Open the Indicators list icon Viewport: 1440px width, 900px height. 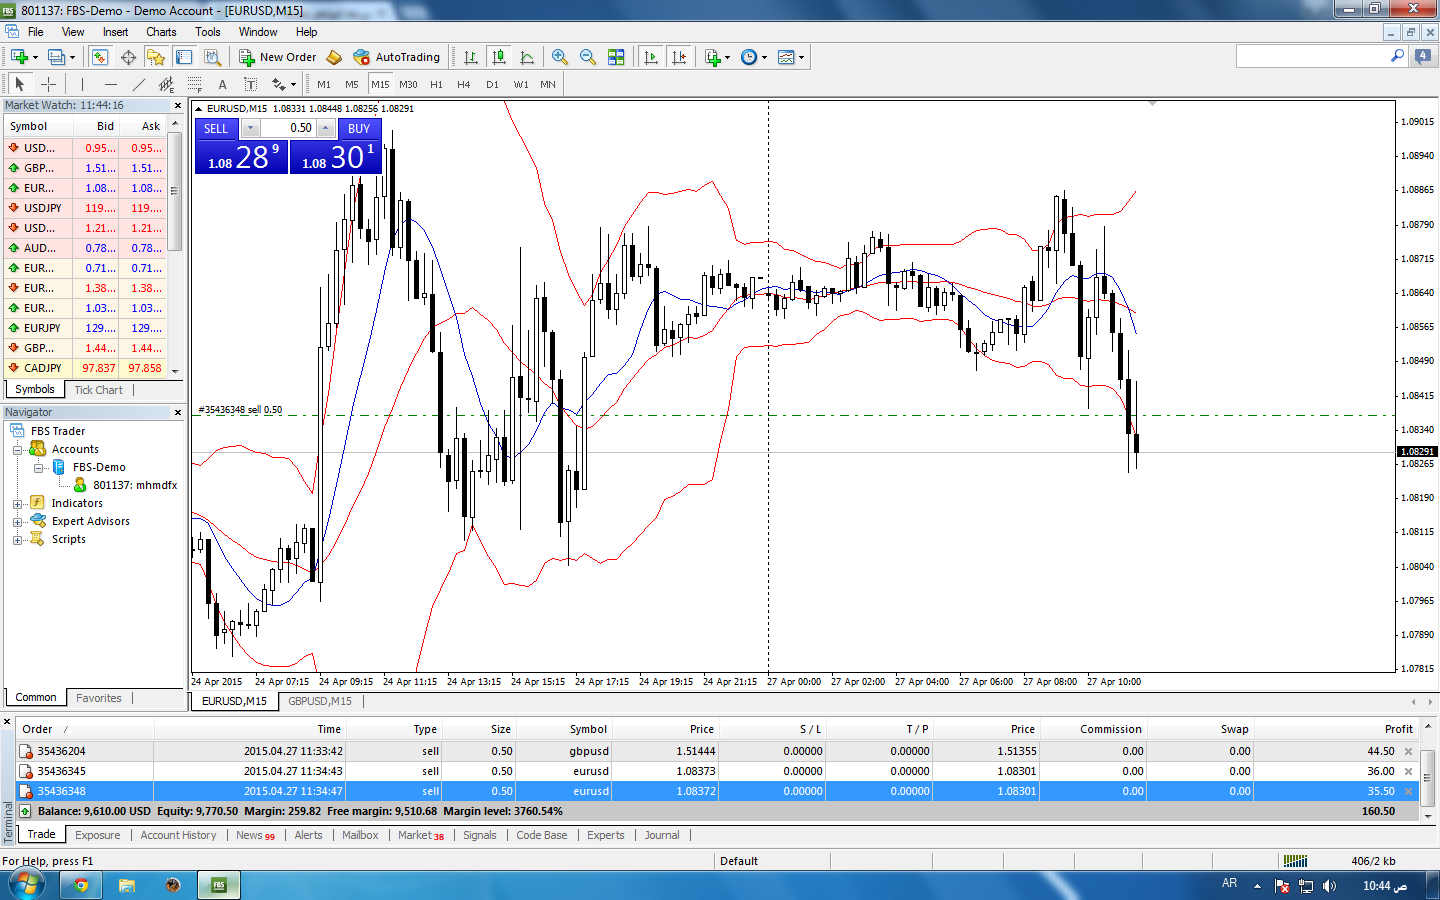[713, 57]
